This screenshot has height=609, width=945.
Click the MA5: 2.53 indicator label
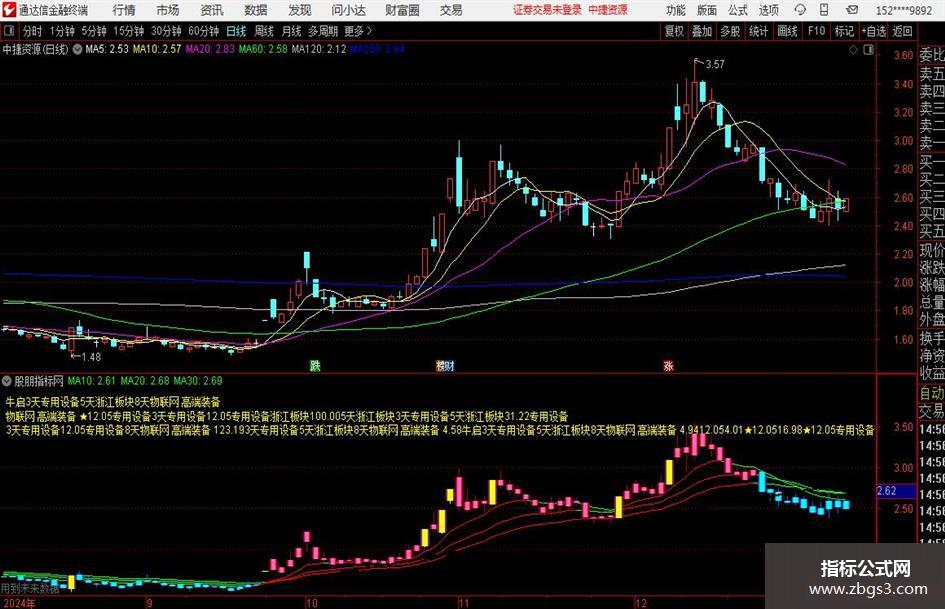(x=107, y=49)
